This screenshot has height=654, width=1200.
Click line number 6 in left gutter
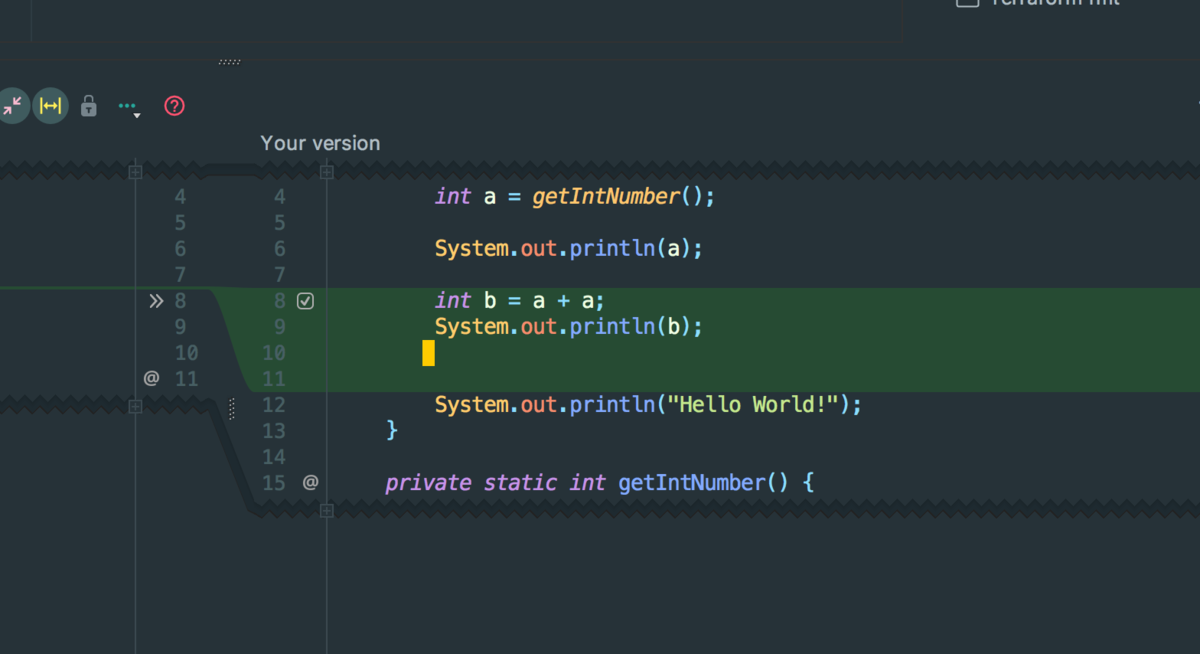pyautogui.click(x=180, y=249)
